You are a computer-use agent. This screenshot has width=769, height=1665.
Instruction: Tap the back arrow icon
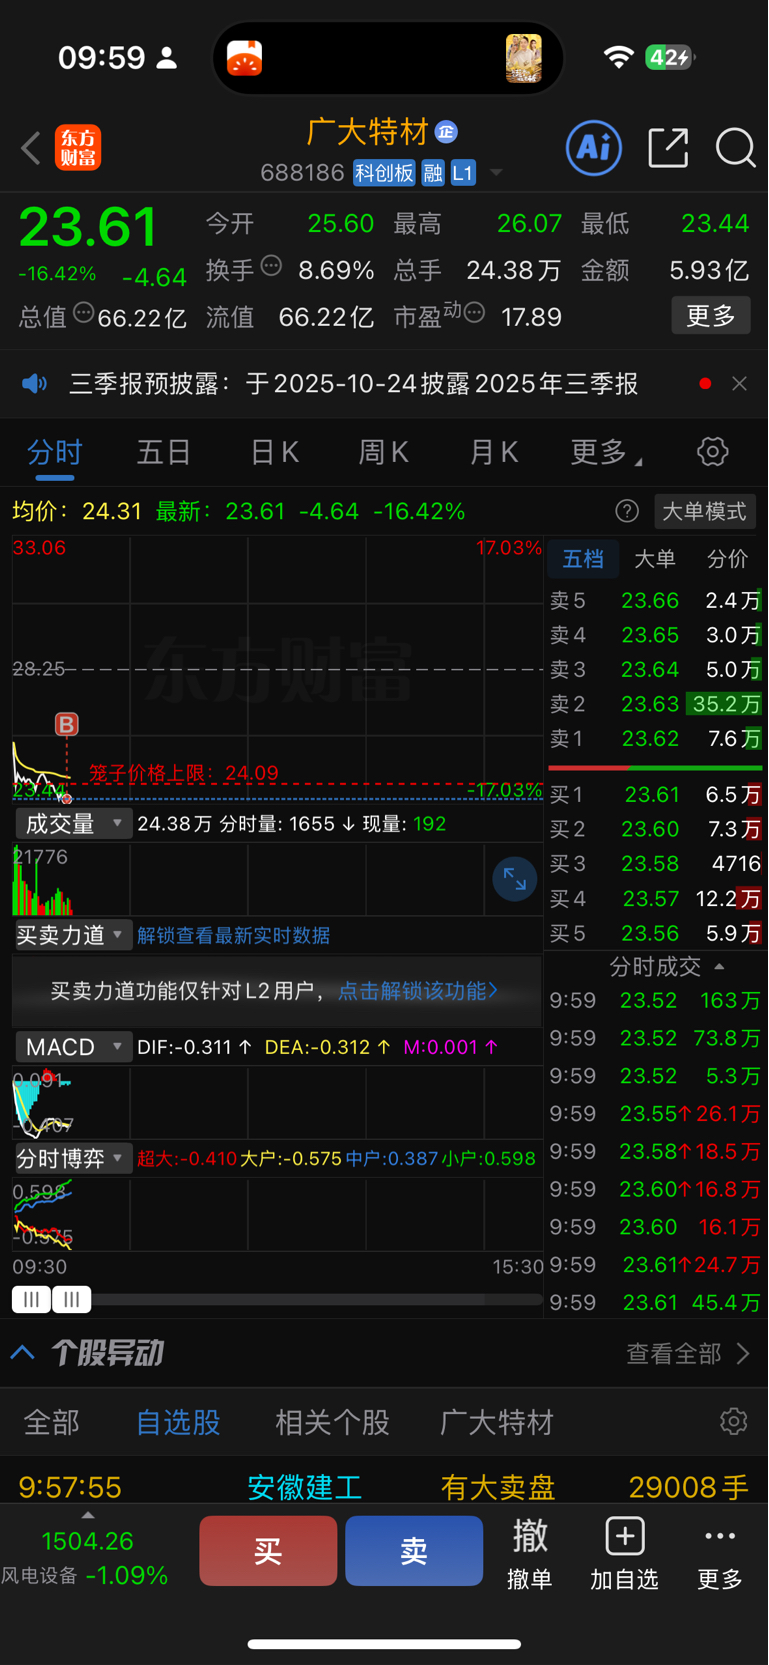pyautogui.click(x=31, y=148)
